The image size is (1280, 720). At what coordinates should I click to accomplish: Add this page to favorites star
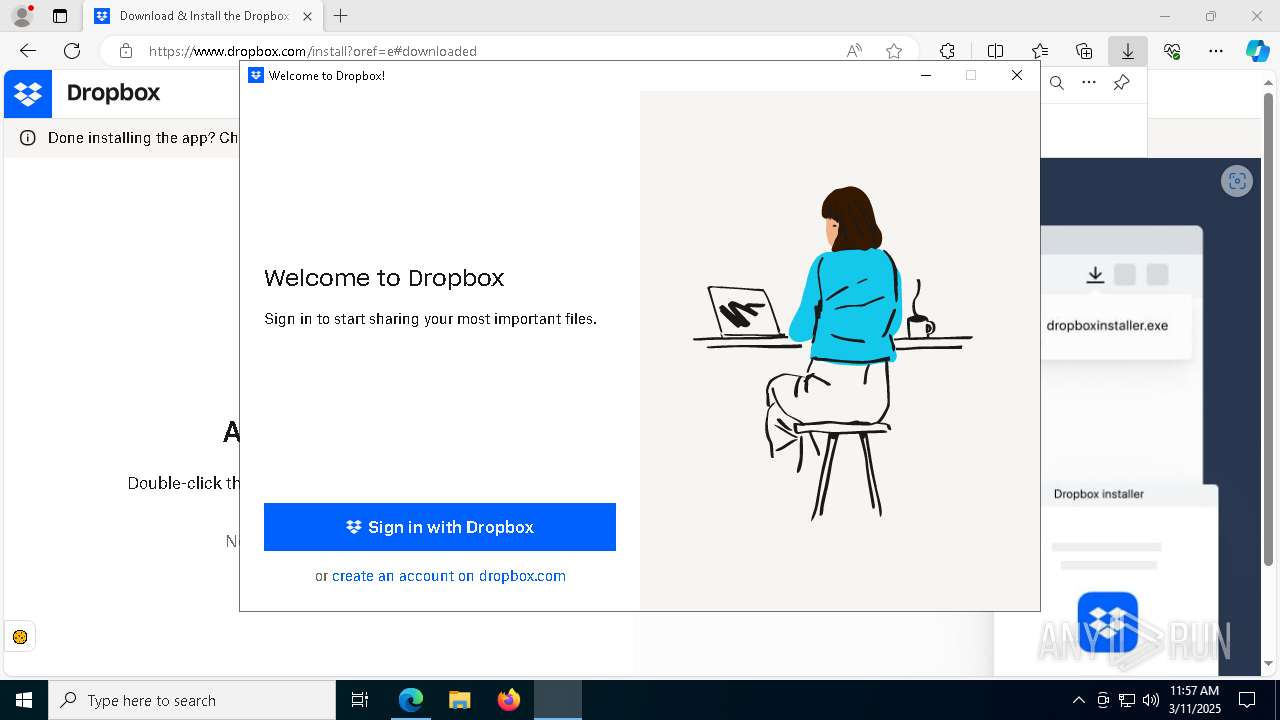point(894,51)
